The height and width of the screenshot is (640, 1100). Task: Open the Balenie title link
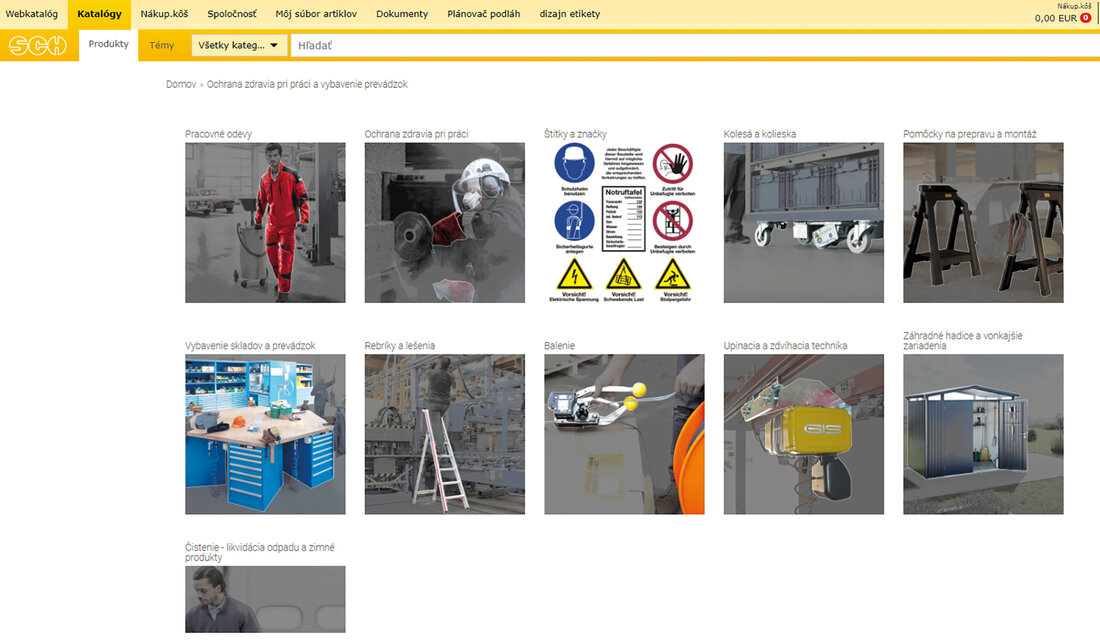coord(559,346)
